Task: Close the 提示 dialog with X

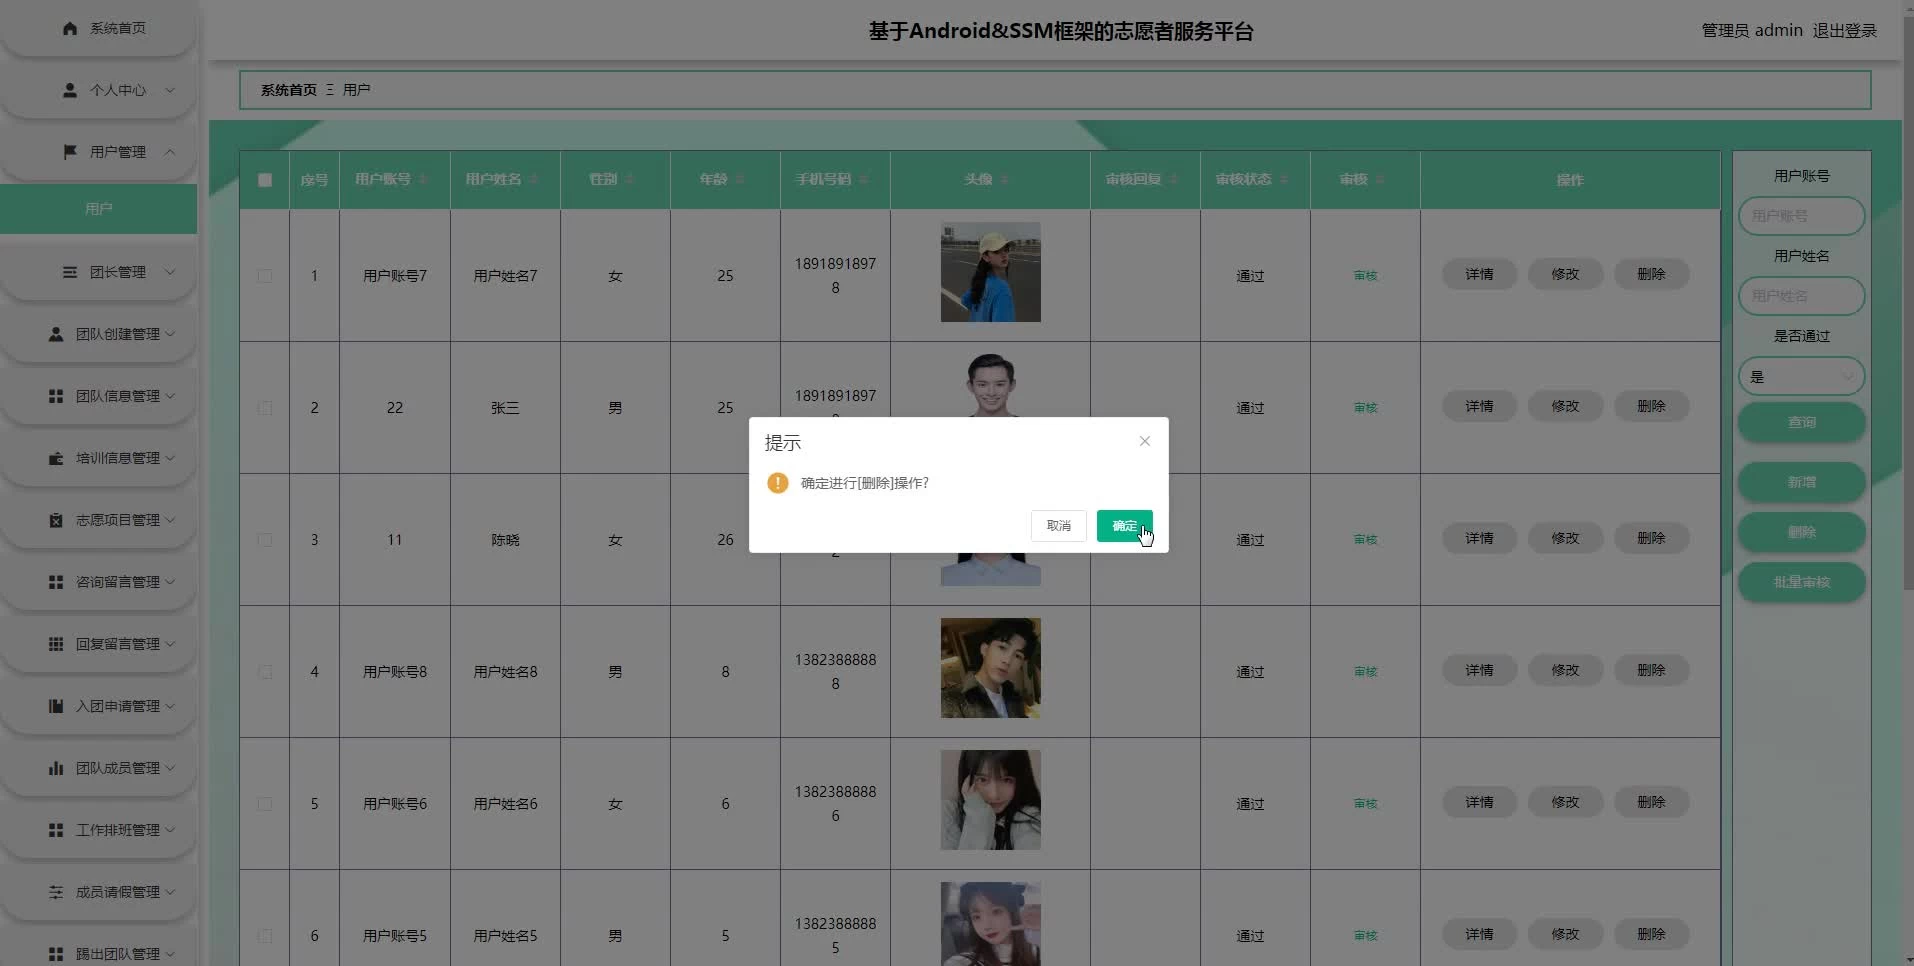Action: coord(1145,441)
